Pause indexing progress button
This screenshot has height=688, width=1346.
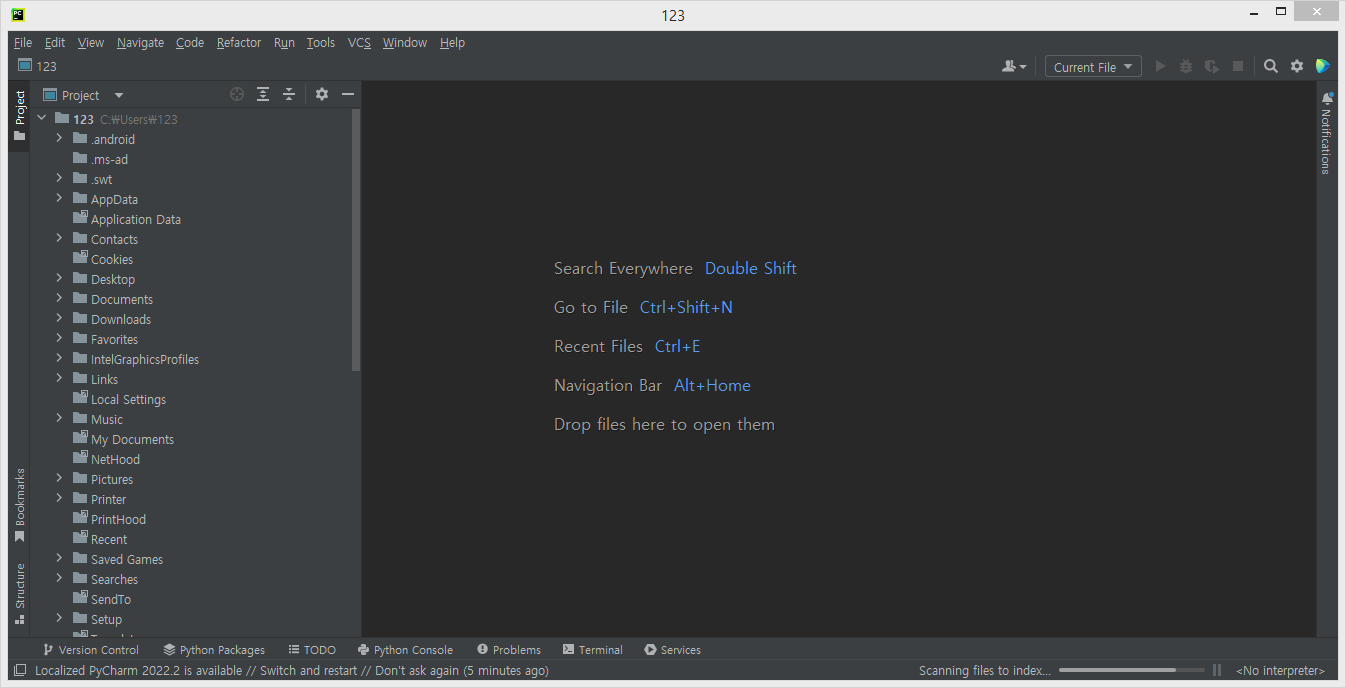coord(1217,671)
